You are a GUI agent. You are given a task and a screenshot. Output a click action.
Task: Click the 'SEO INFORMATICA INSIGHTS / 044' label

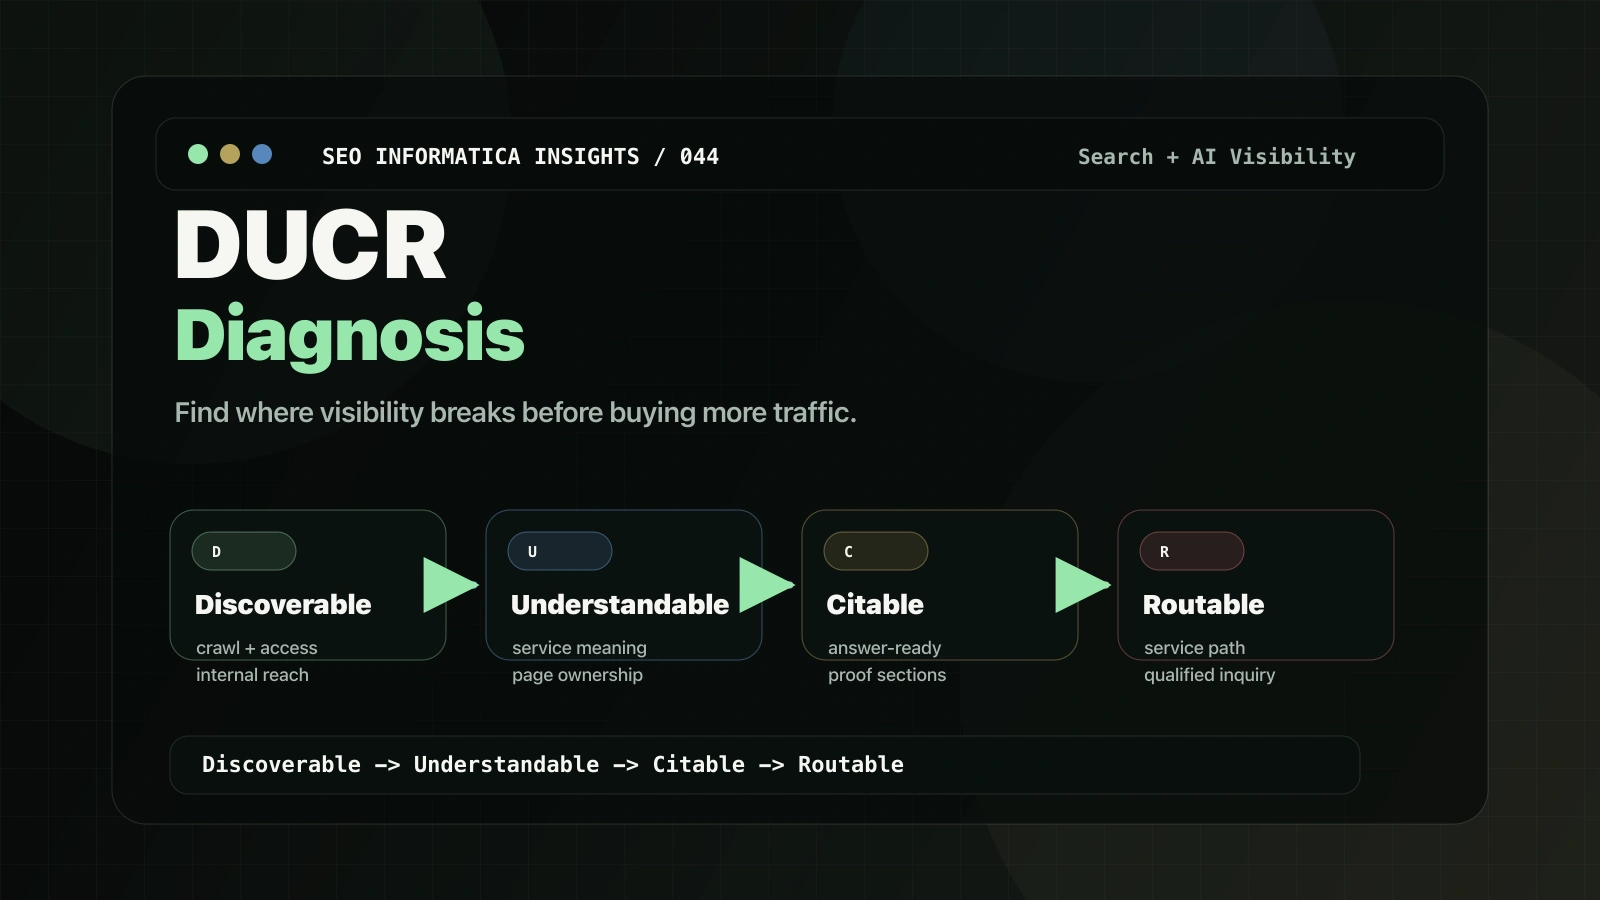tap(520, 156)
